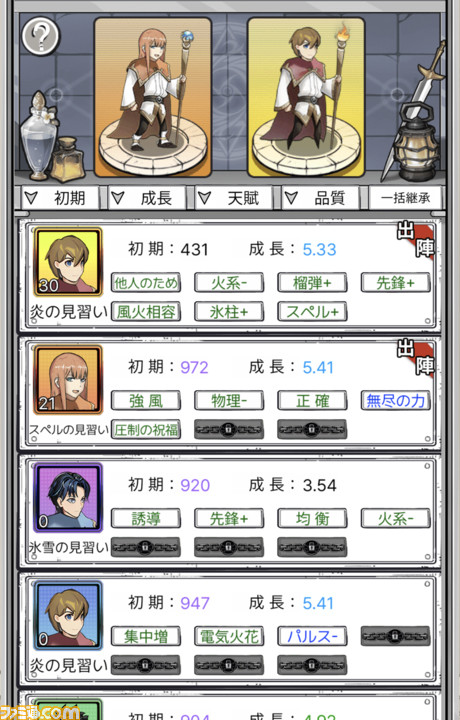Tap the blue-framed 炎の見習い portrait
Viewport: 460px width, 720px height.
tap(68, 615)
